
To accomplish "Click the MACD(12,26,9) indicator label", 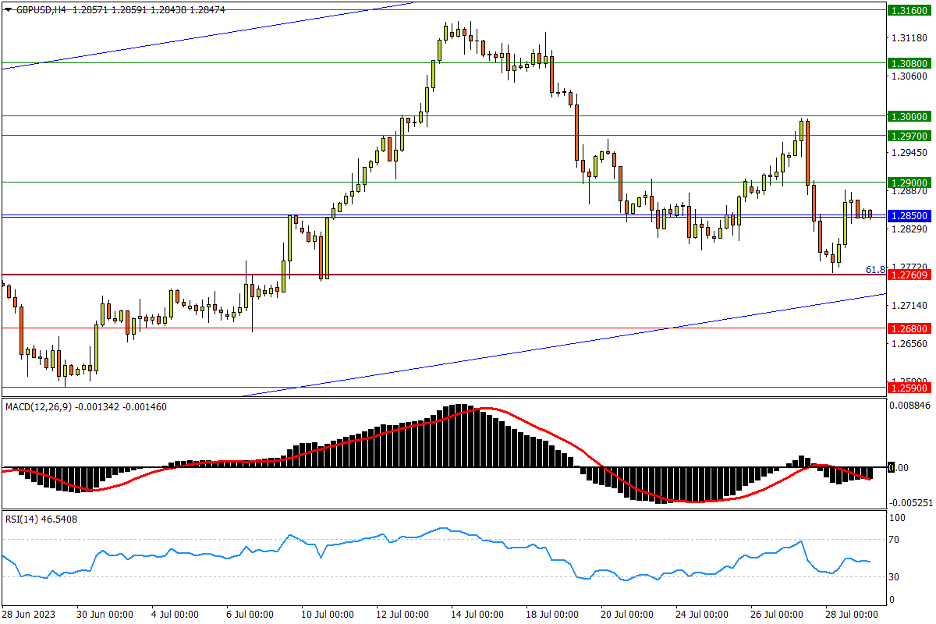I will click(42, 406).
